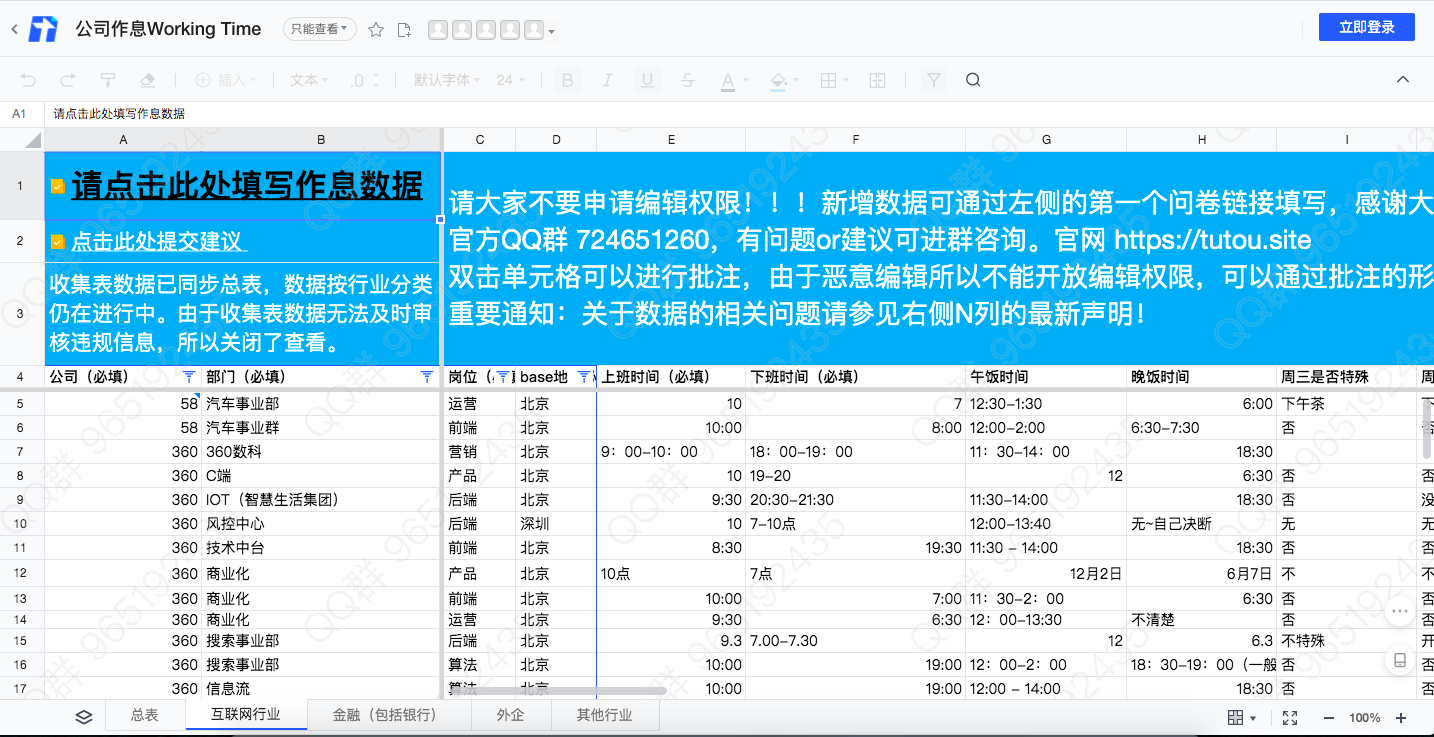Open filter dropdown on 部门（必填） column

coord(427,377)
